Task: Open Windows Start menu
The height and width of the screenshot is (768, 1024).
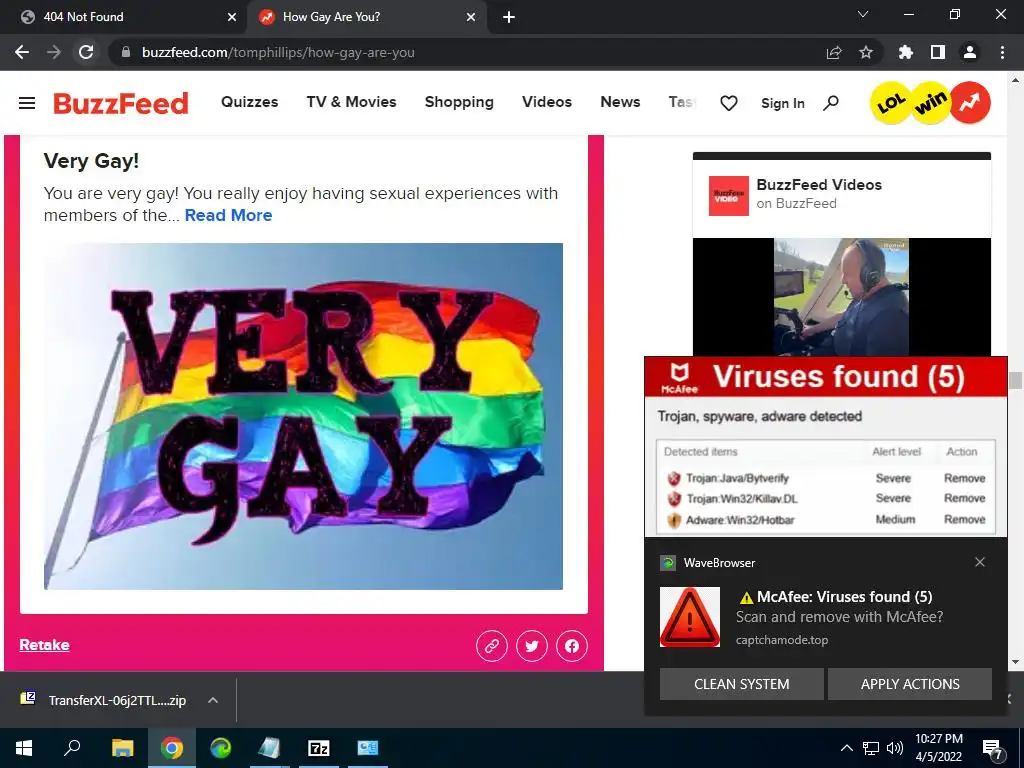Action: tap(24, 748)
